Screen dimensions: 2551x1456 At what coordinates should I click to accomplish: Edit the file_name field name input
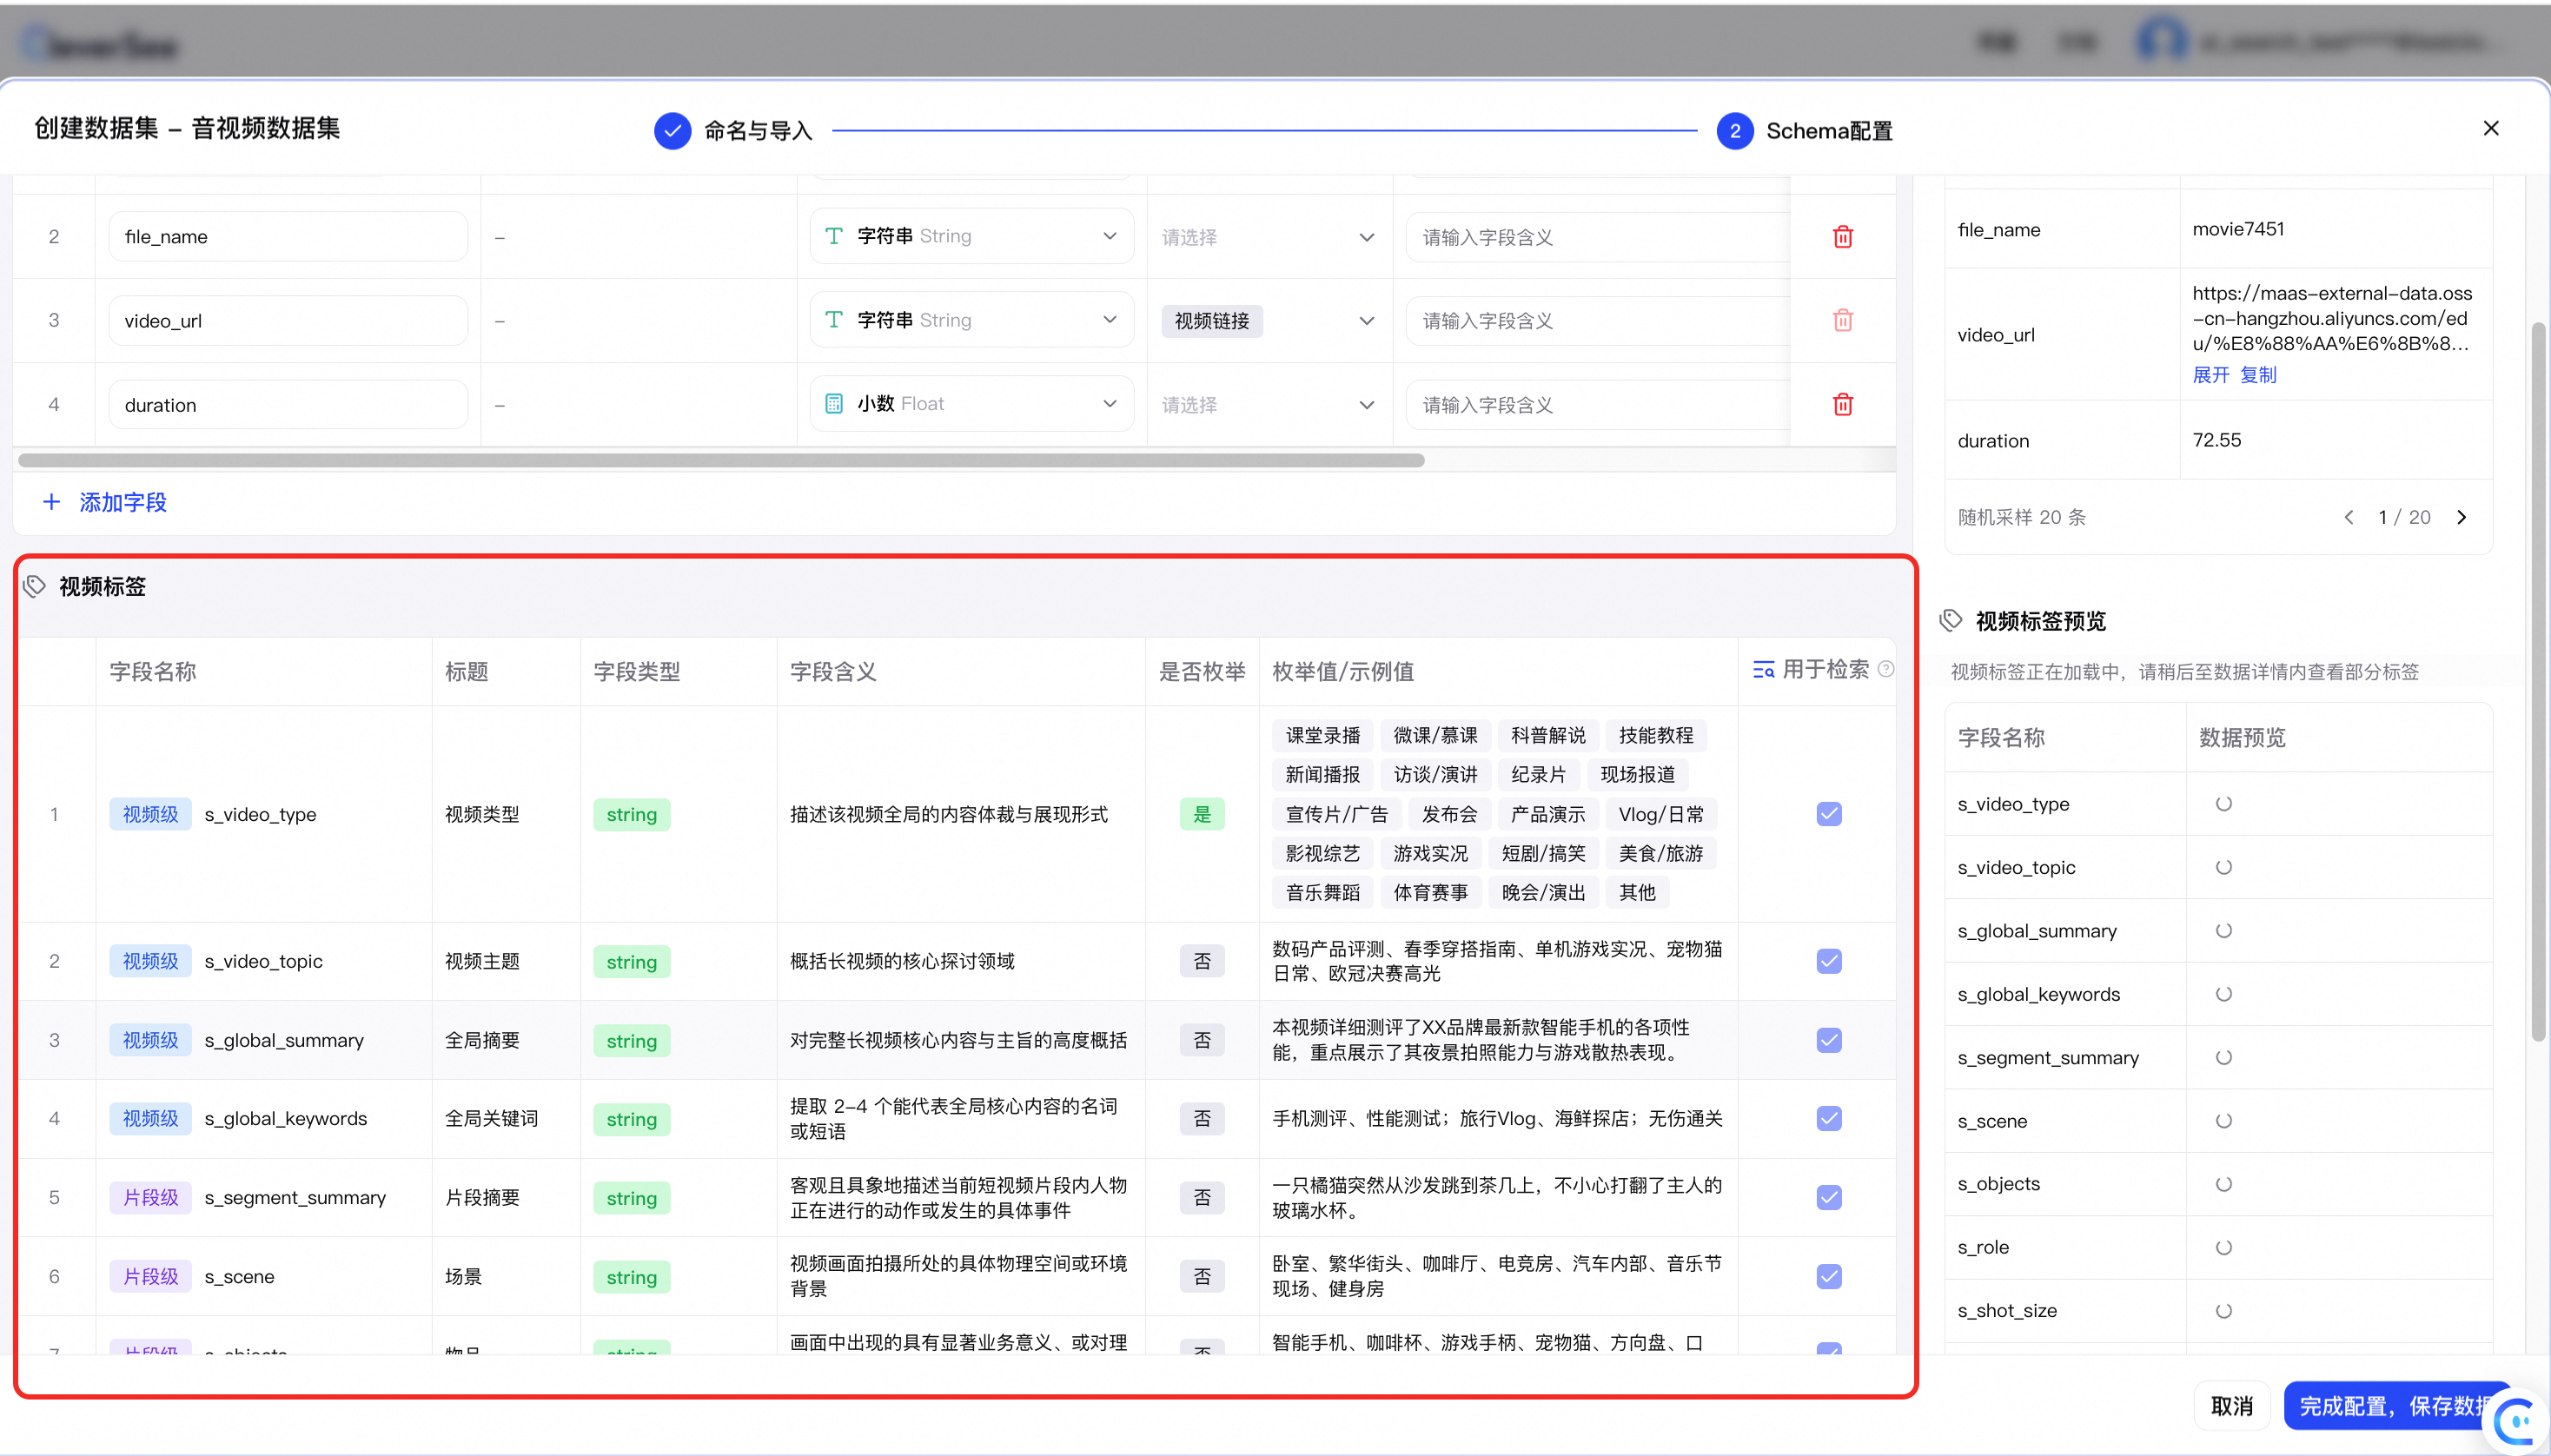[x=288, y=237]
